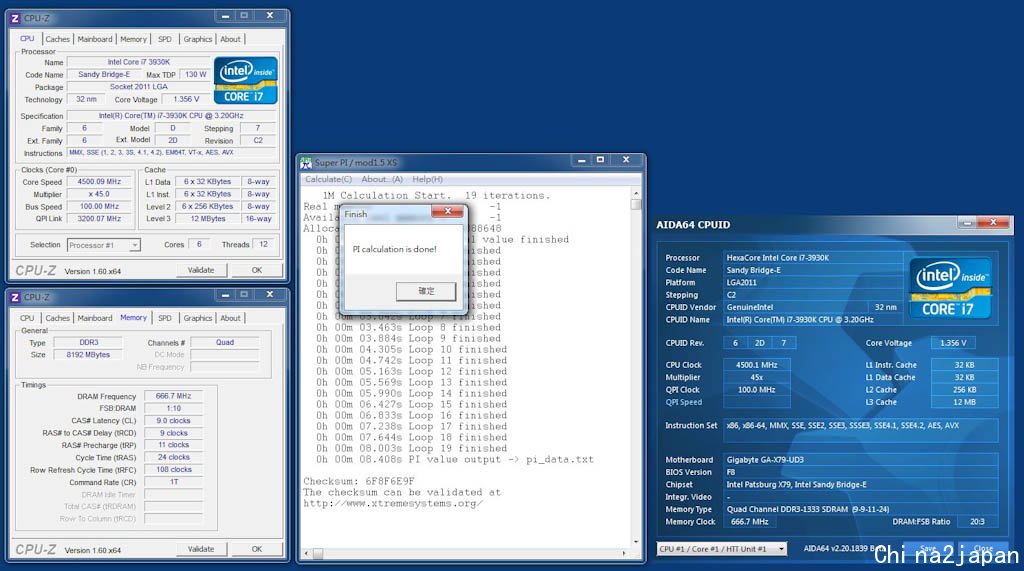The height and width of the screenshot is (571, 1024).
Task: Click the Super PI vertical scrollbar thumb
Action: click(x=636, y=204)
